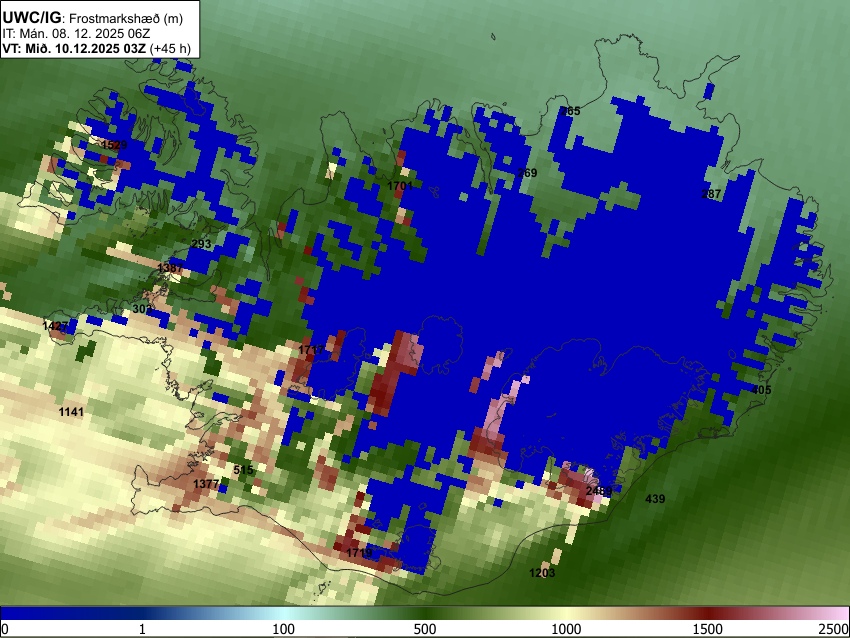Click the map value 265
The image size is (850, 638).
[570, 111]
